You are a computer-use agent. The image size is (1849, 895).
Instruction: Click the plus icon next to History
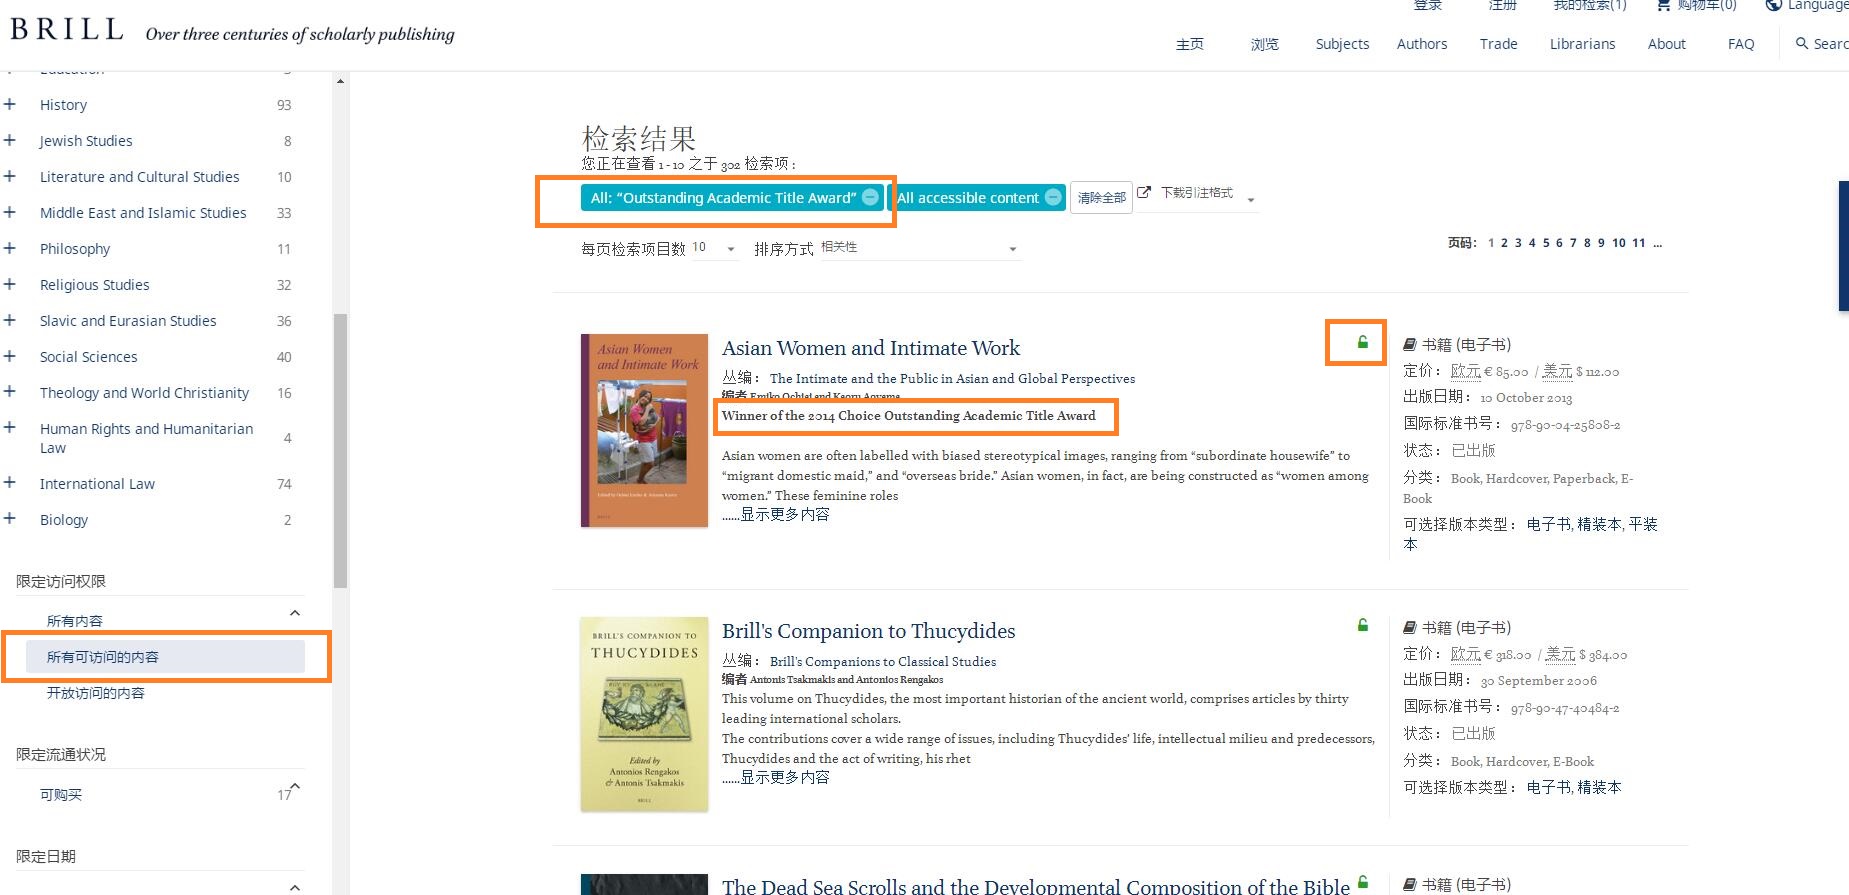pos(10,104)
